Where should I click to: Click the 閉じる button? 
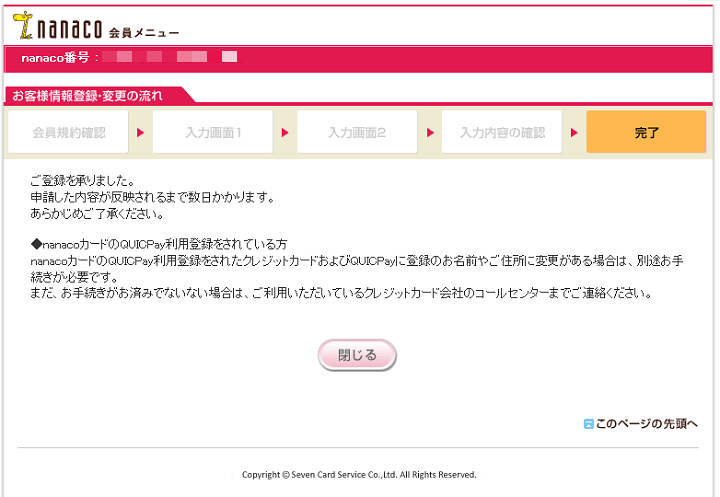(357, 355)
